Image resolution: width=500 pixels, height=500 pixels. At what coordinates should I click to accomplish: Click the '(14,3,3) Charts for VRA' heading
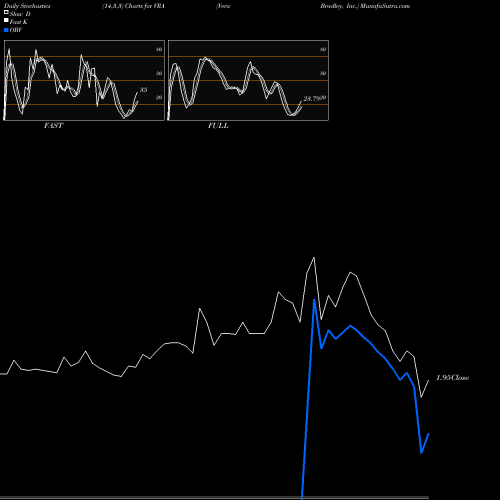pos(134,6)
